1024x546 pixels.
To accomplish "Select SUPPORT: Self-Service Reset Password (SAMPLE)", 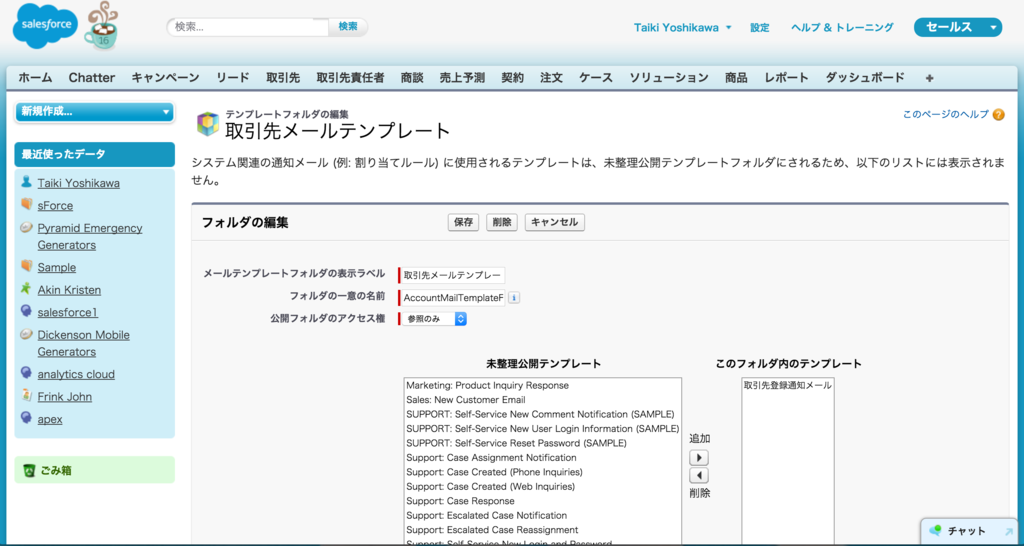I will (543, 443).
